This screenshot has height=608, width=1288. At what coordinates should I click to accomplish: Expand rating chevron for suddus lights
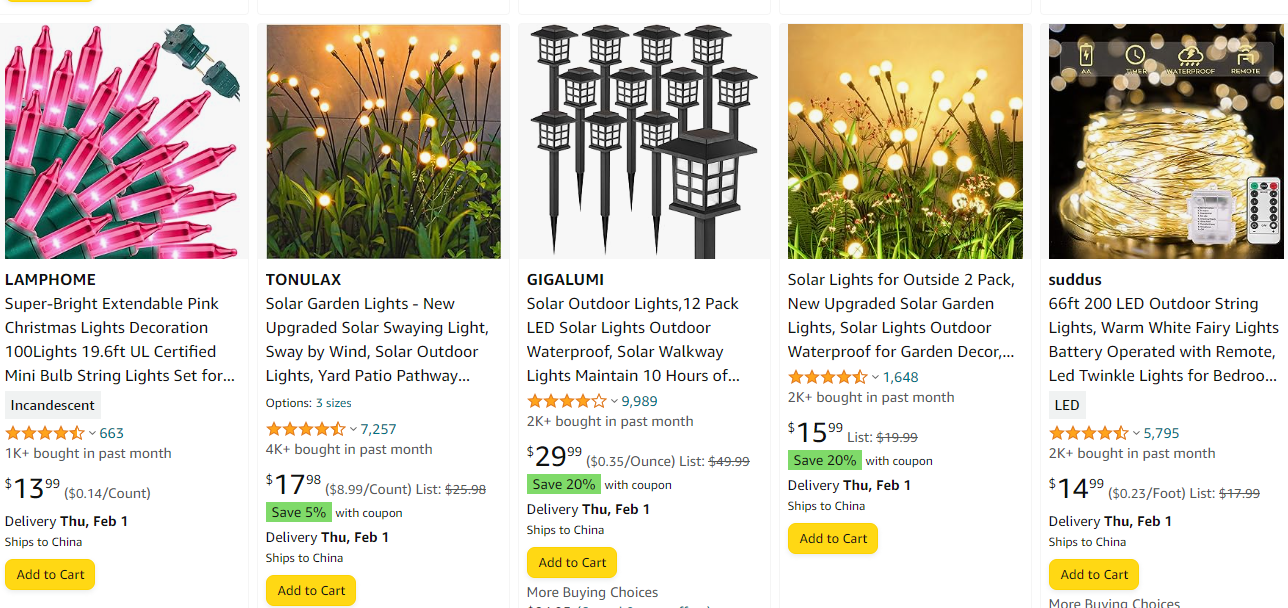coord(1136,433)
